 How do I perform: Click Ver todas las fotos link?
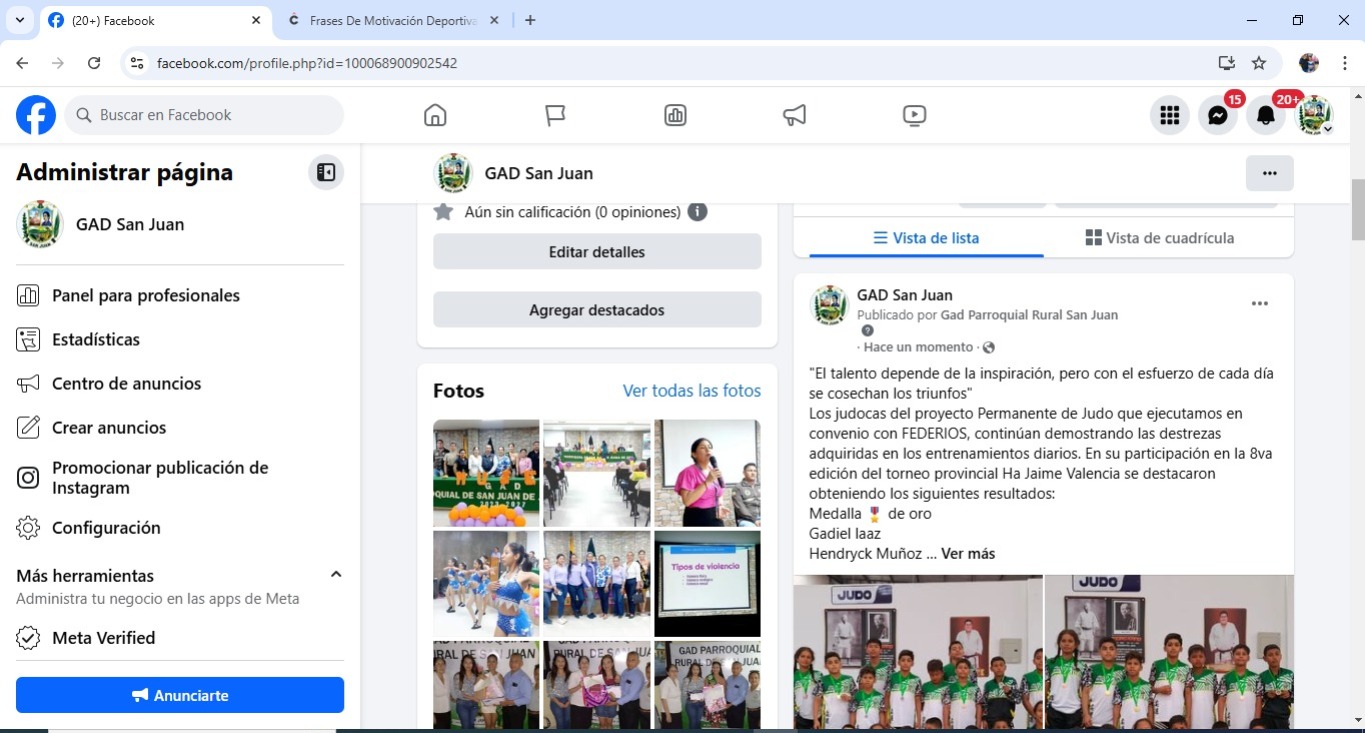(691, 391)
